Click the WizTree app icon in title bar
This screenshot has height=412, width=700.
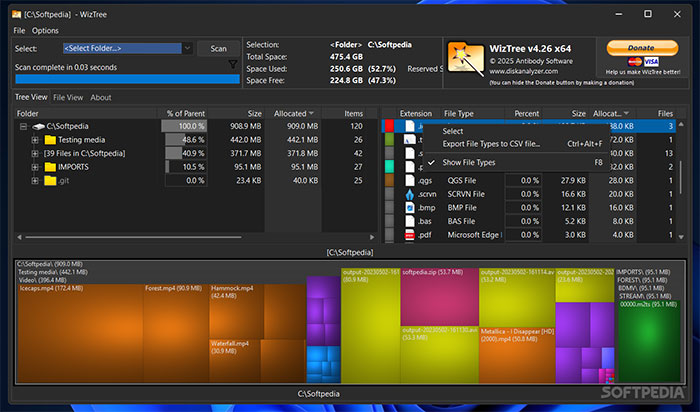click(x=17, y=14)
